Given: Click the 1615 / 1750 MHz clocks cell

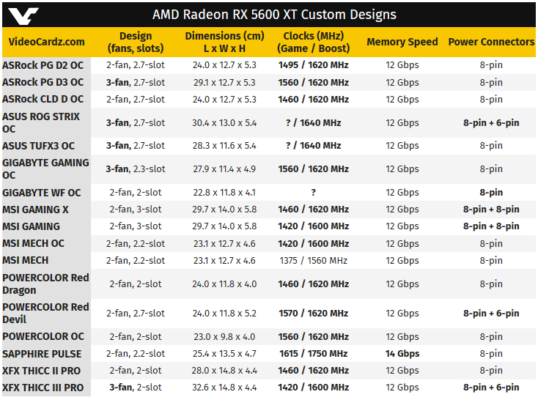Looking at the screenshot, I should [314, 354].
